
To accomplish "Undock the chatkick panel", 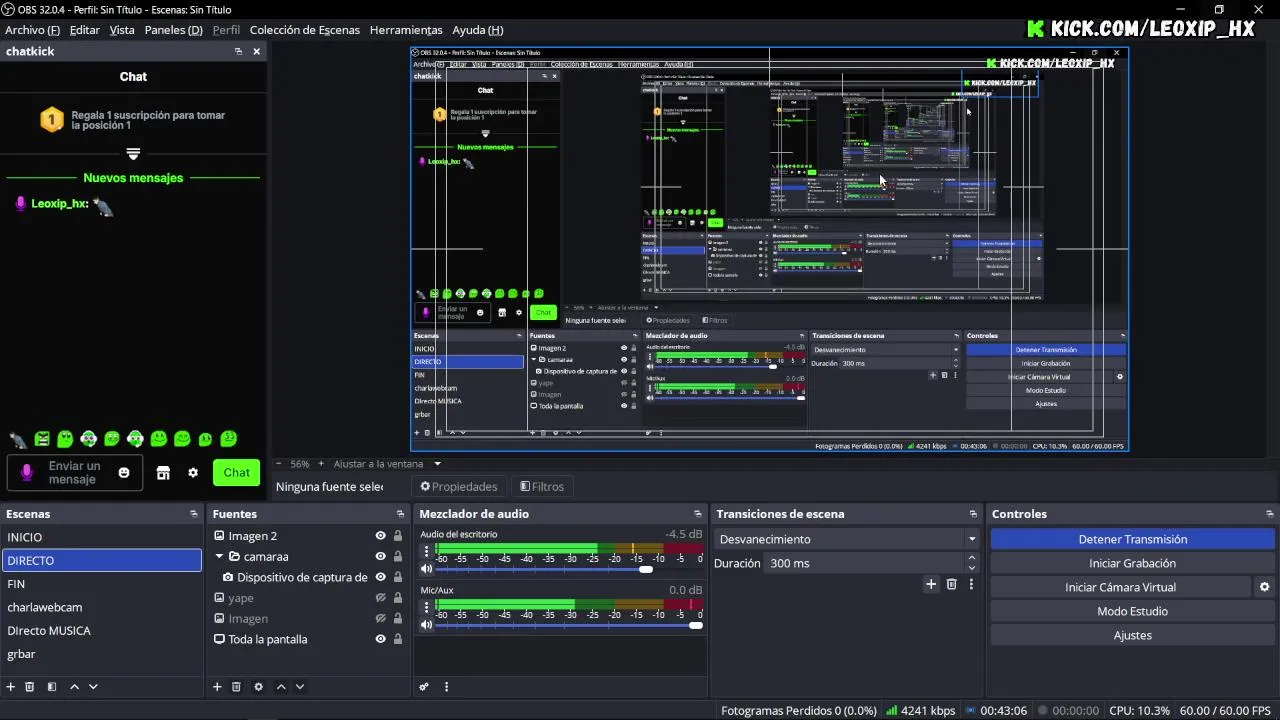I will pyautogui.click(x=238, y=51).
